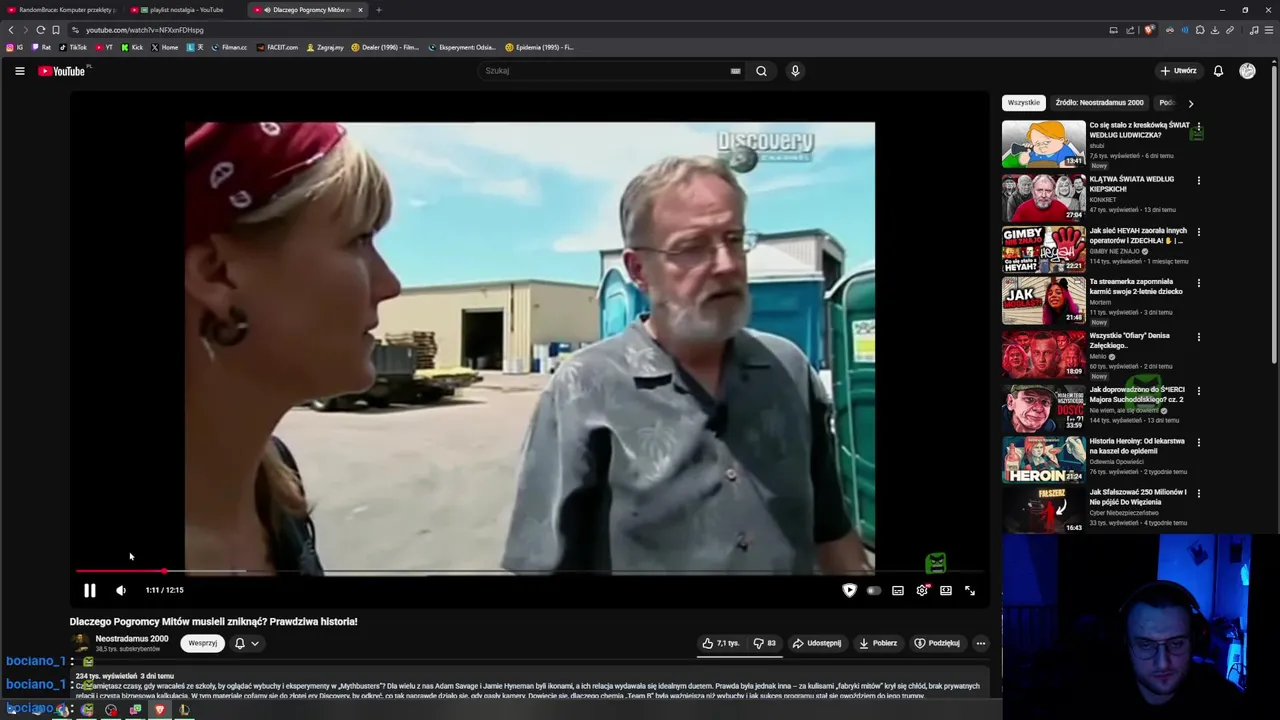Open the TikTok bookmark

click(x=73, y=47)
